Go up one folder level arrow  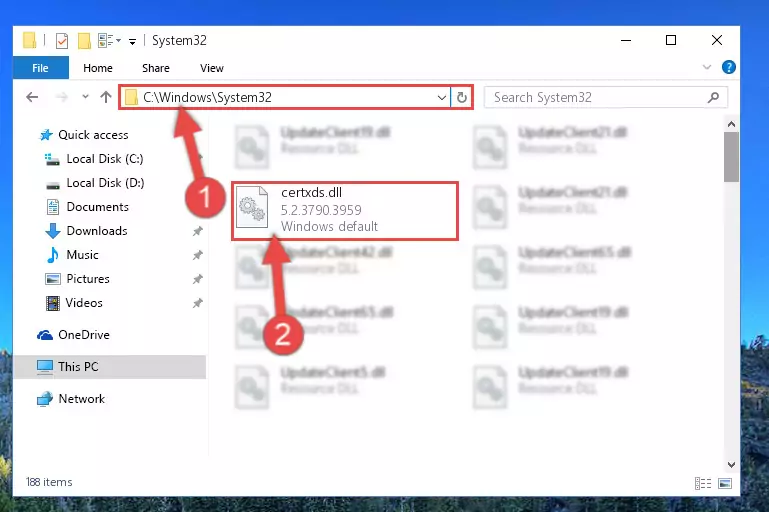point(106,97)
